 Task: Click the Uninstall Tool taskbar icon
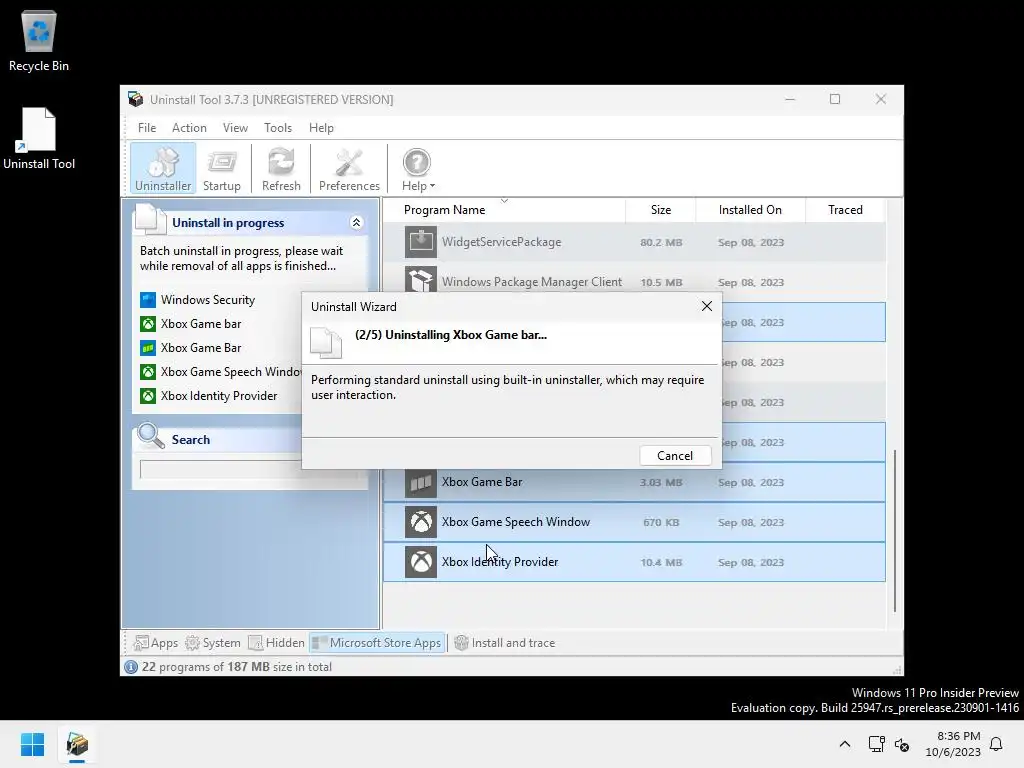(x=77, y=744)
